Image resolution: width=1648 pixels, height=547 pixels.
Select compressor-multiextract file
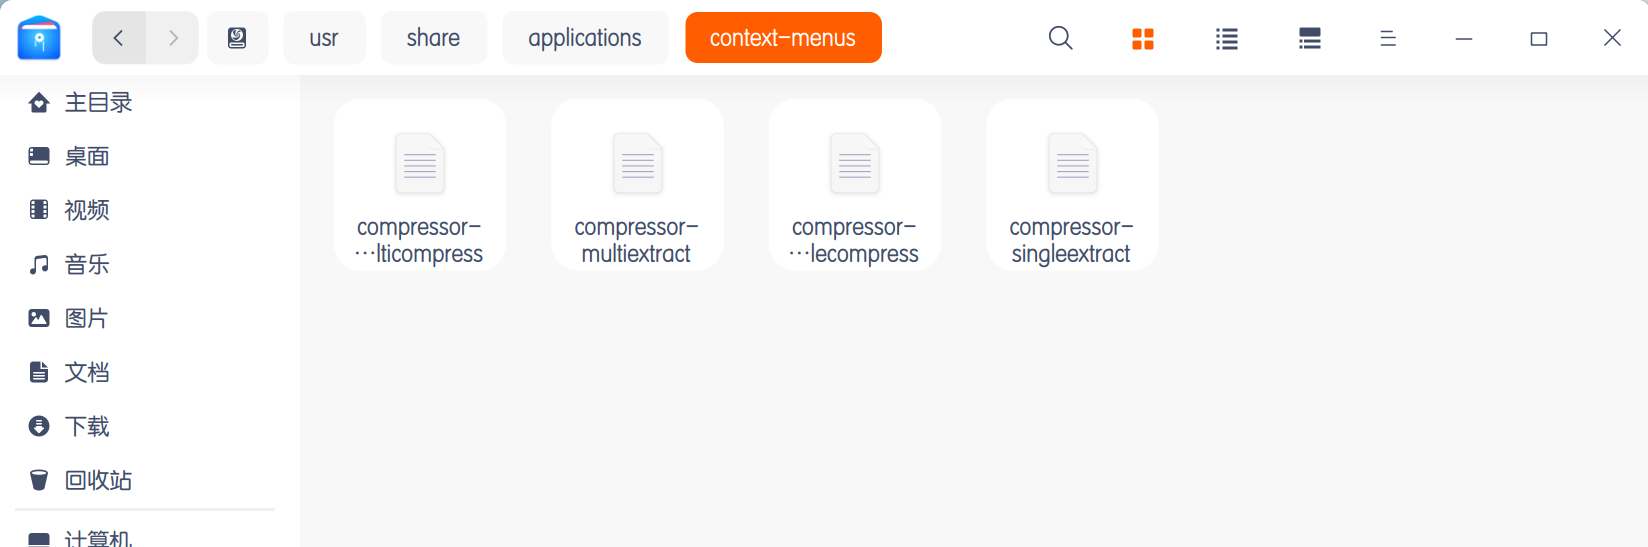(637, 185)
